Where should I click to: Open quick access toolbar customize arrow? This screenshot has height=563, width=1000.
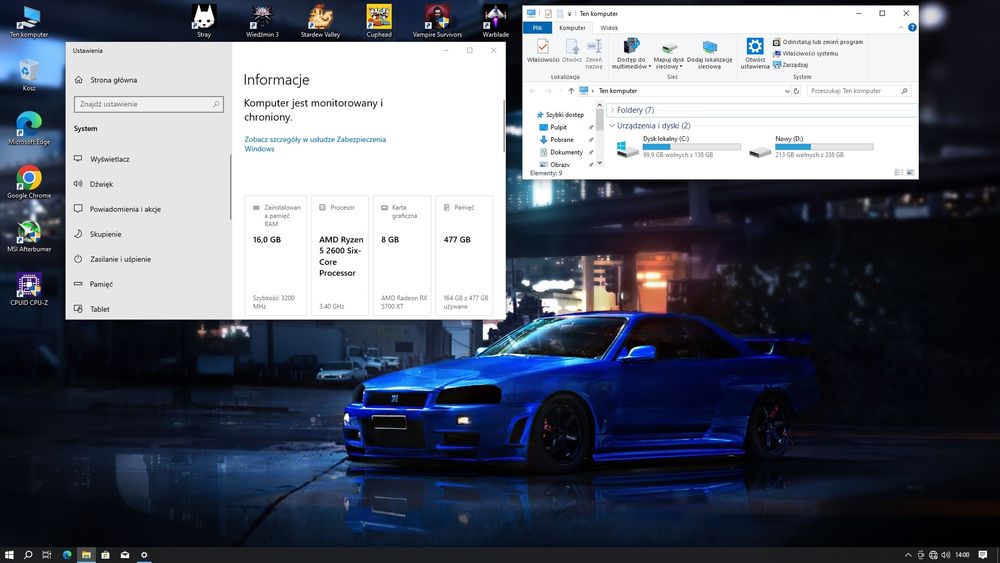[570, 13]
